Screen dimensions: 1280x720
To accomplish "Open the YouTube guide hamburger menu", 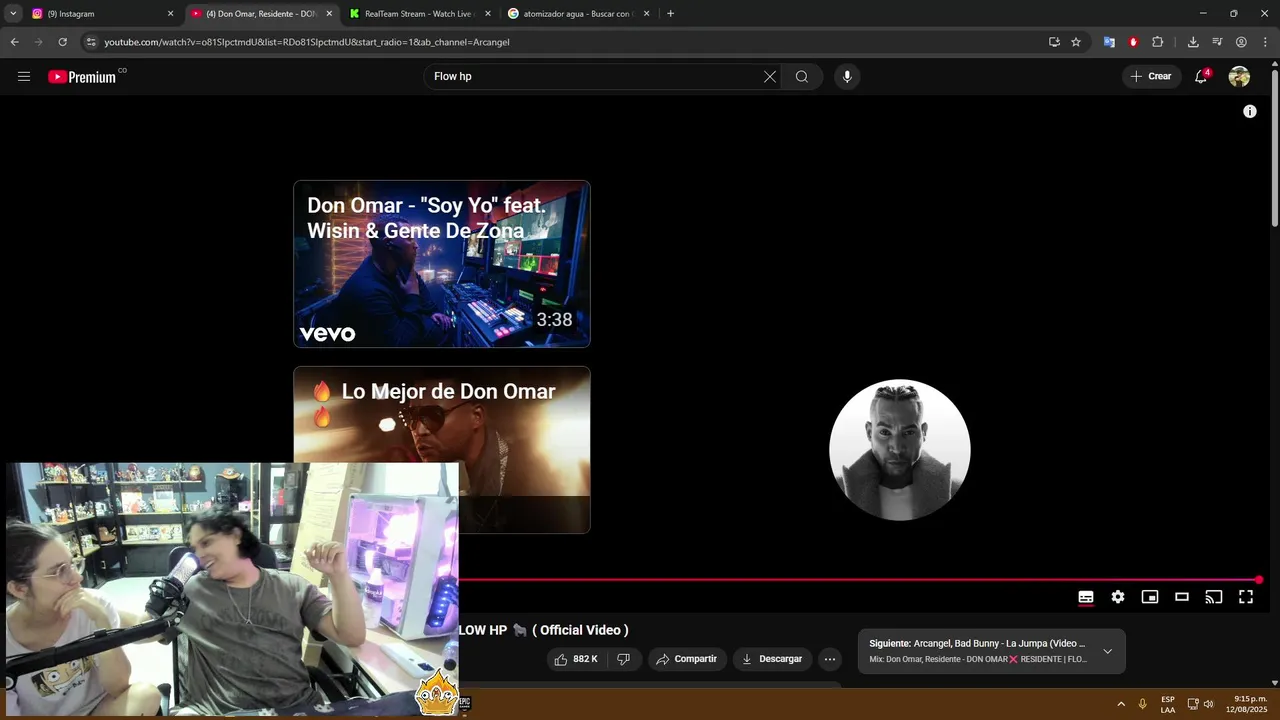I will (x=24, y=77).
